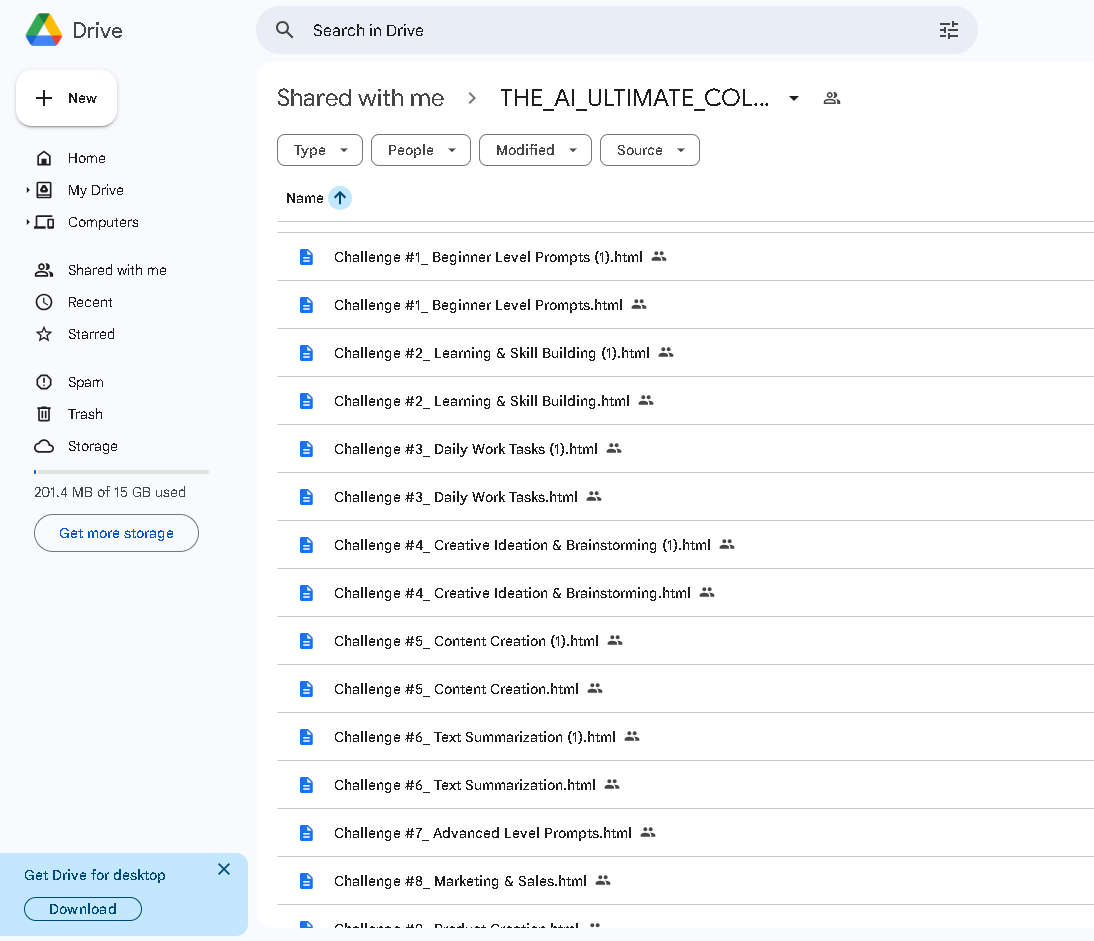Go to Home in sidebar

86,158
